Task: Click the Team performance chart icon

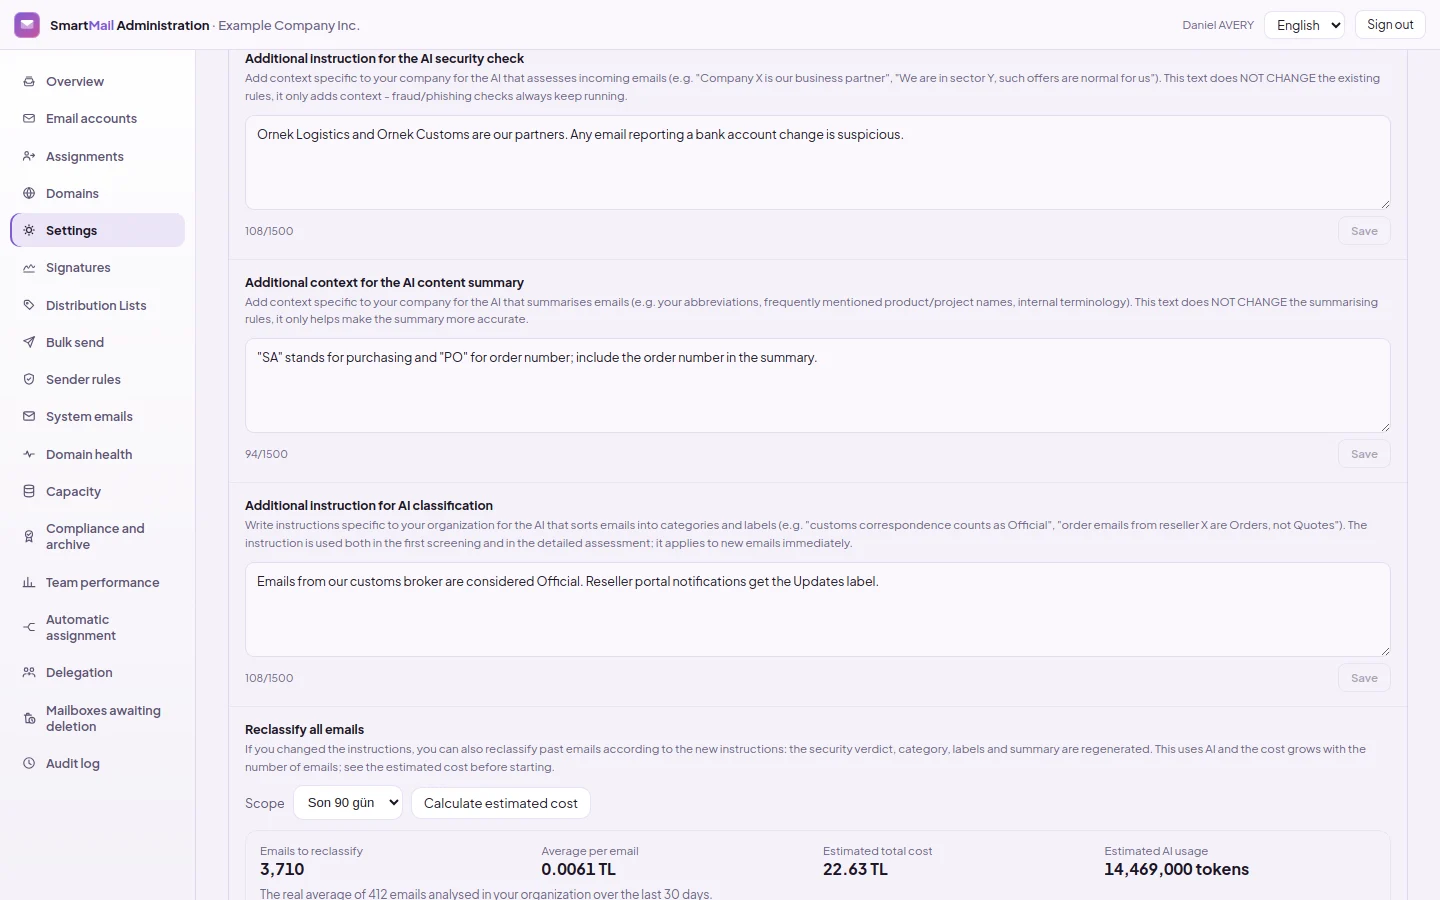Action: pos(29,583)
